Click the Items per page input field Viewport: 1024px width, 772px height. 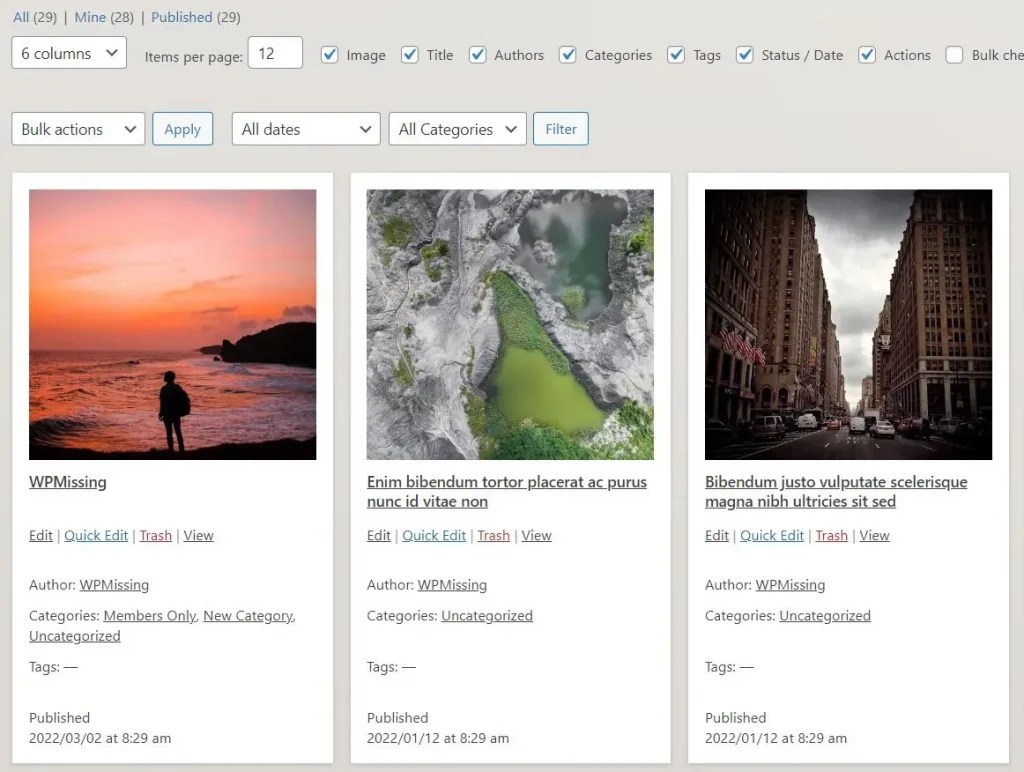point(275,53)
